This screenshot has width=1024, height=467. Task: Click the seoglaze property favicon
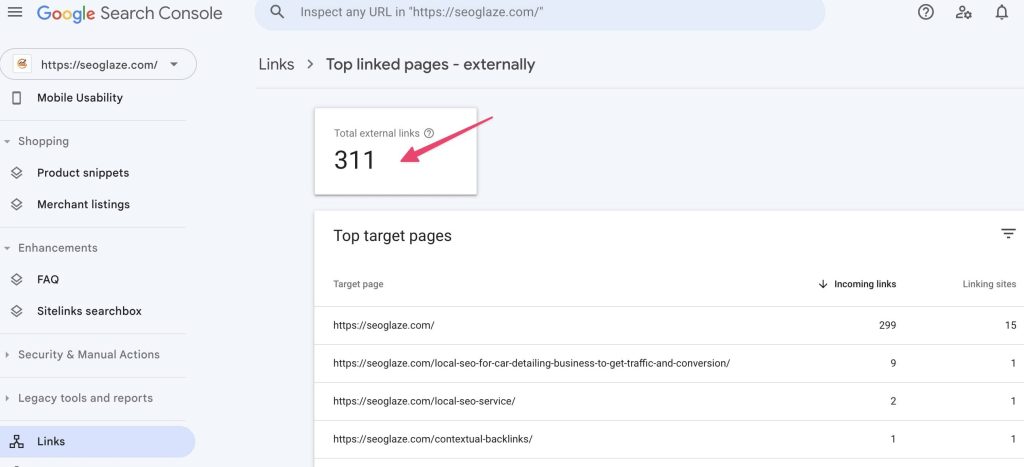tap(22, 64)
